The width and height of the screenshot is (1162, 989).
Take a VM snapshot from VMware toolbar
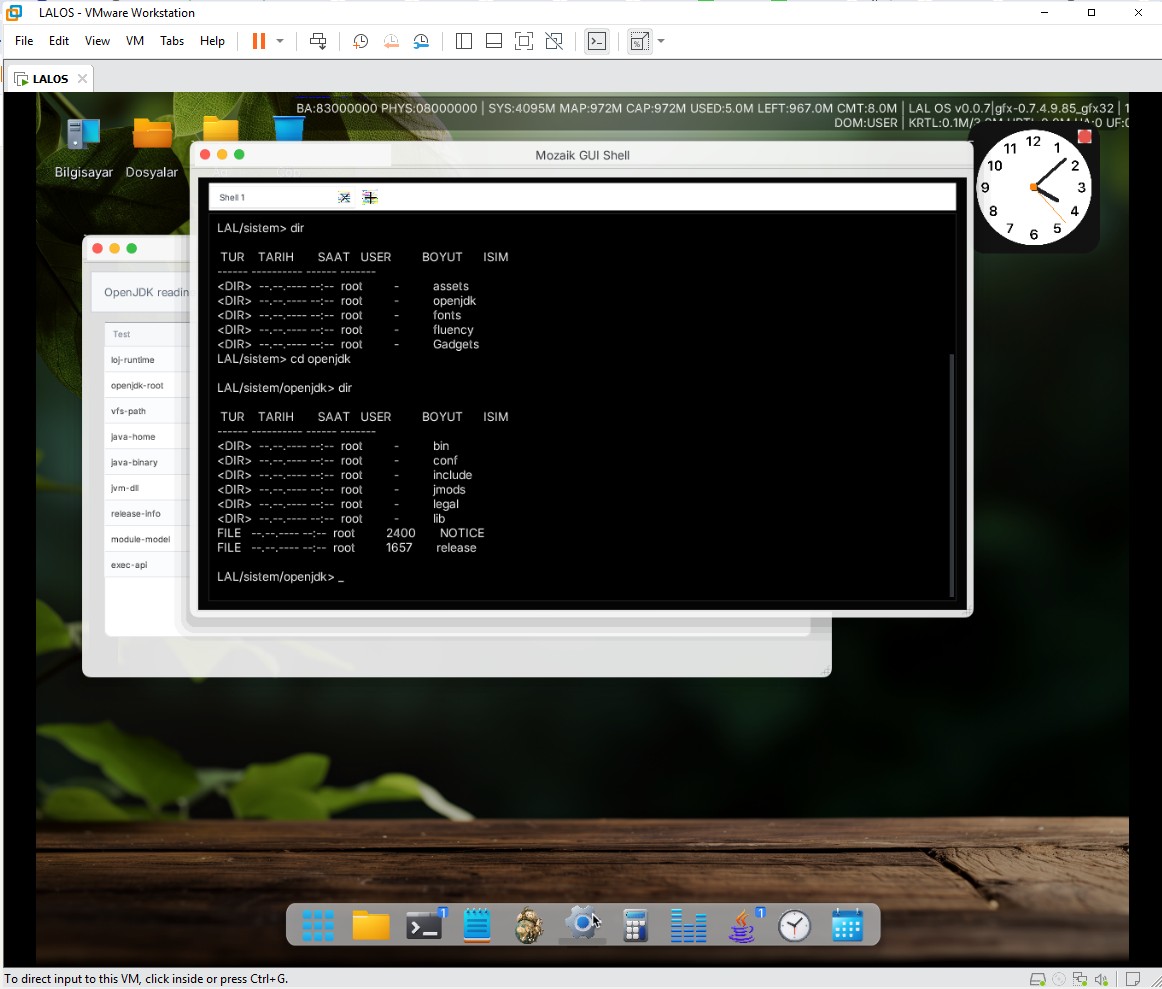click(x=360, y=41)
